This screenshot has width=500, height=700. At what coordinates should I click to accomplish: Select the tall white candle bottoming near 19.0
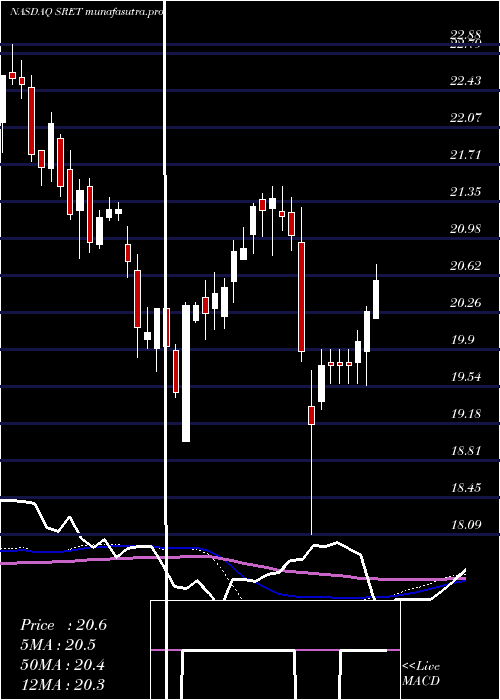186,373
